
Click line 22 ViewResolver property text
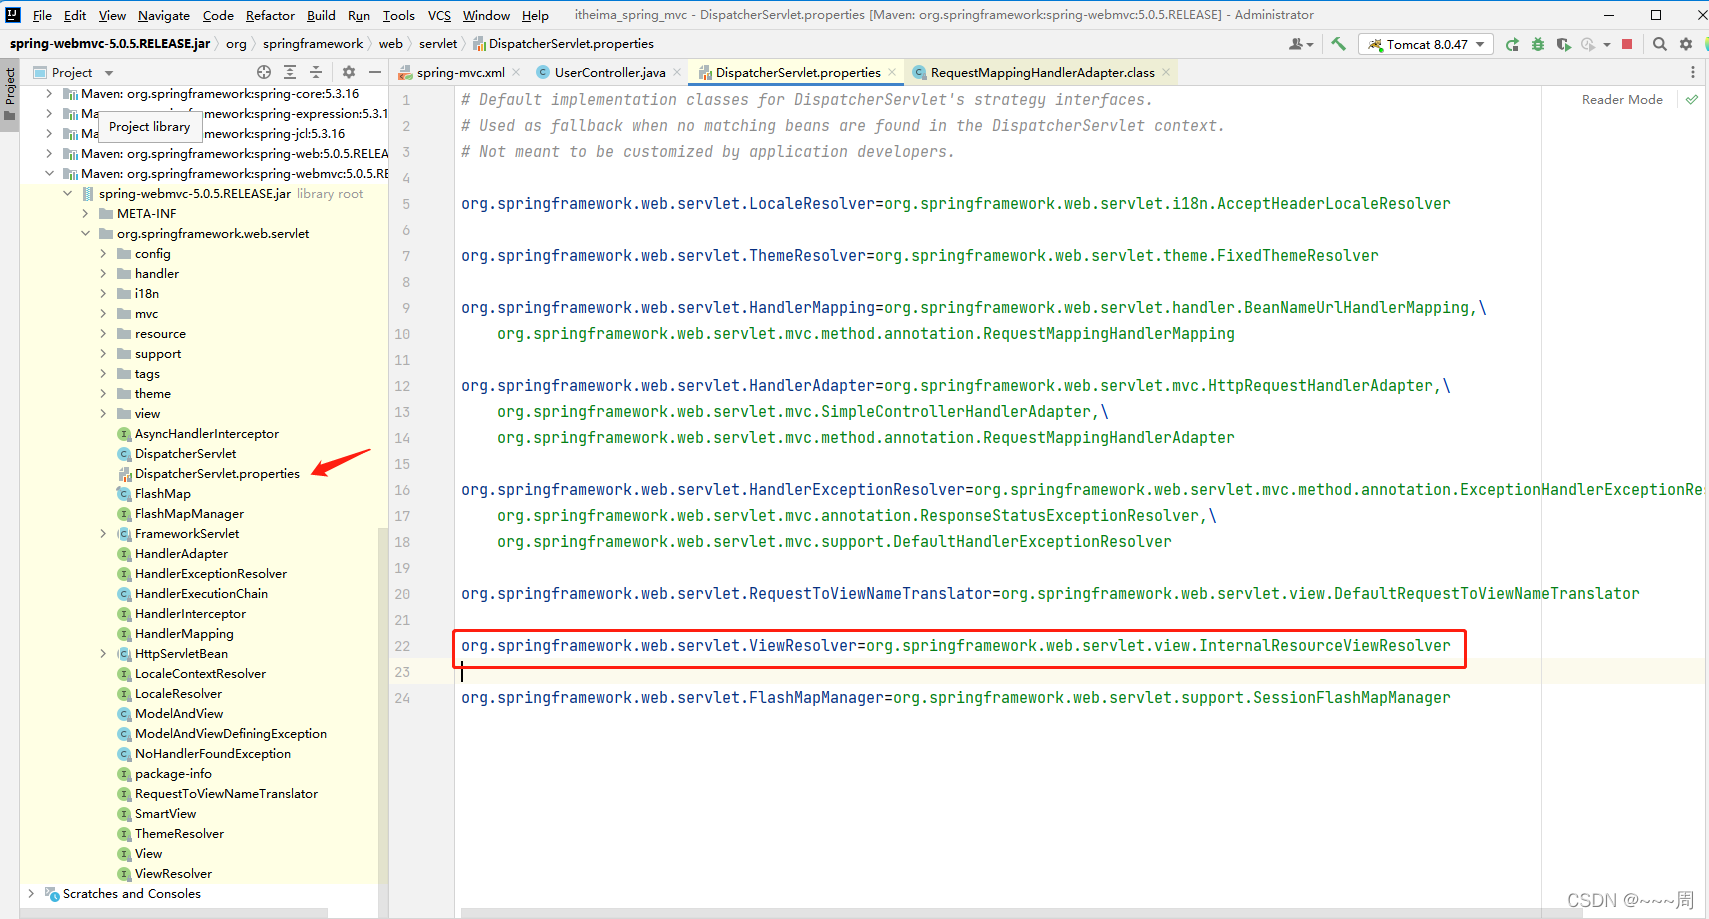(955, 646)
